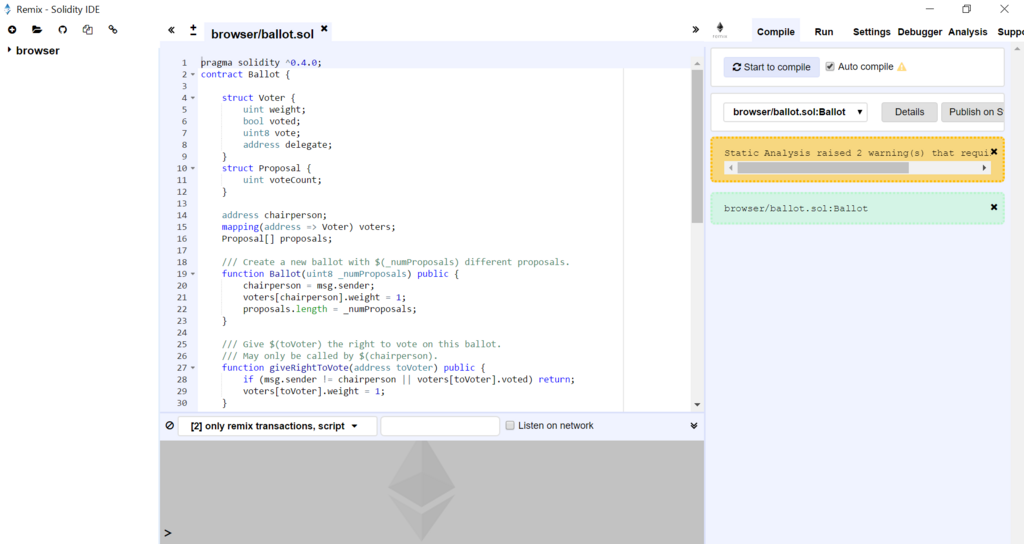Click Start to compile button
This screenshot has height=544, width=1024.
click(771, 67)
